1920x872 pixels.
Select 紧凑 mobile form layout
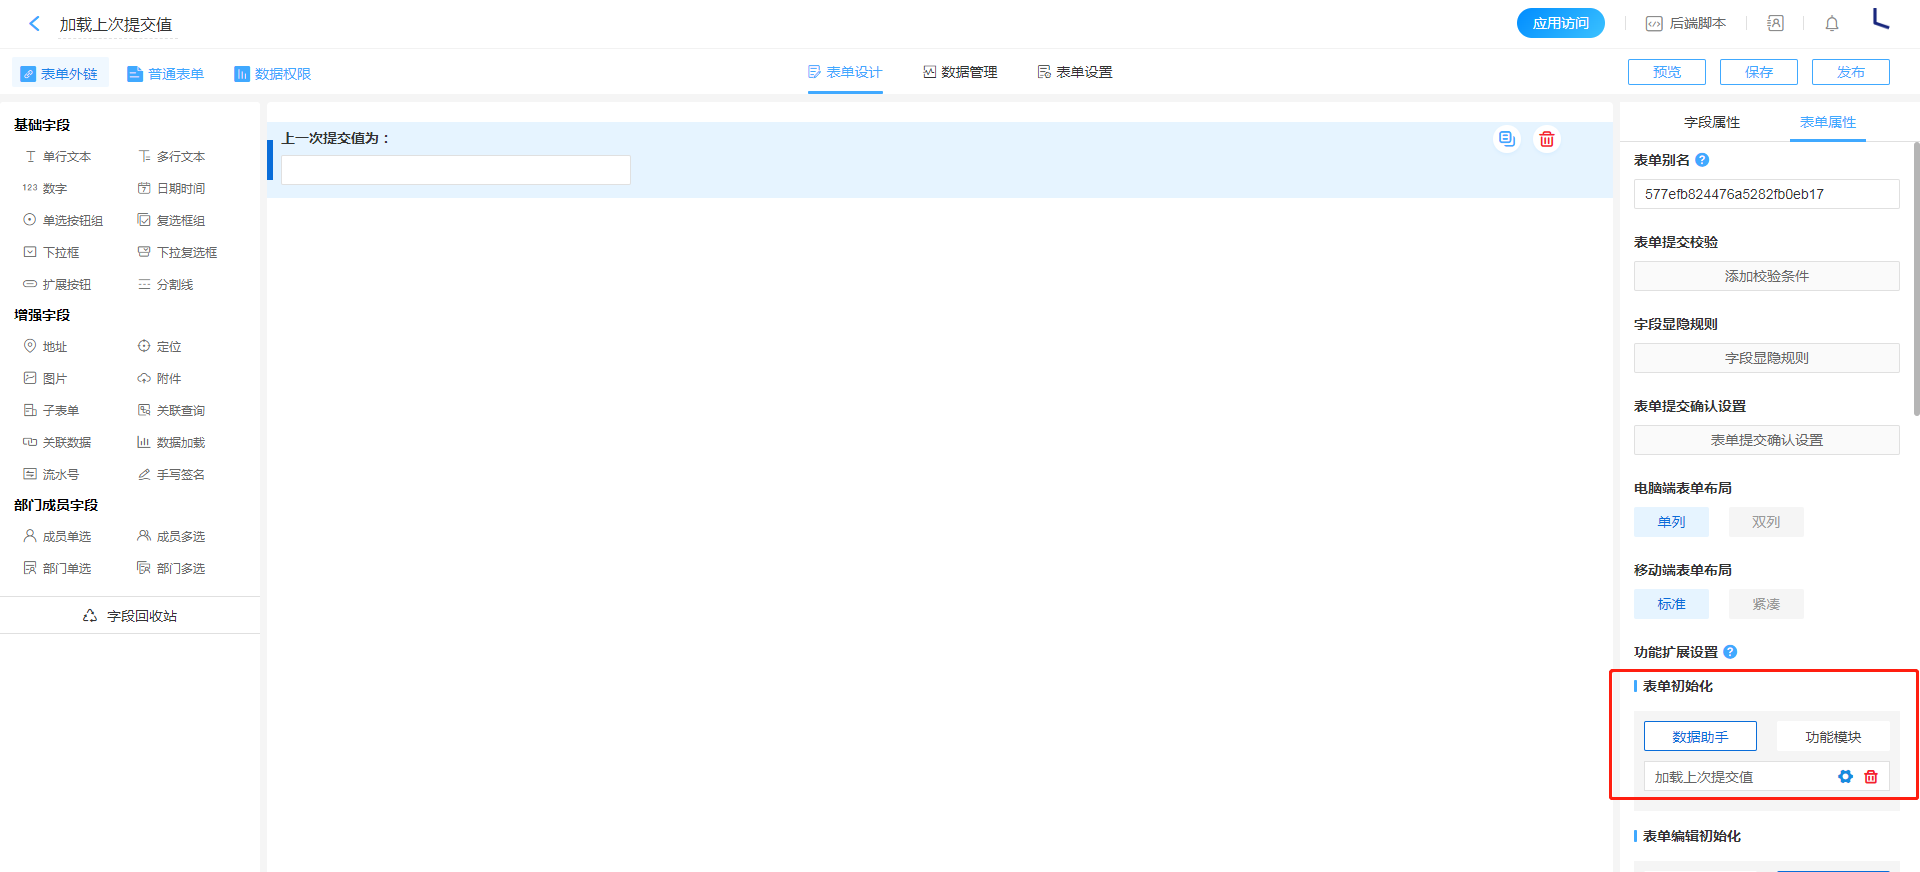coord(1765,604)
